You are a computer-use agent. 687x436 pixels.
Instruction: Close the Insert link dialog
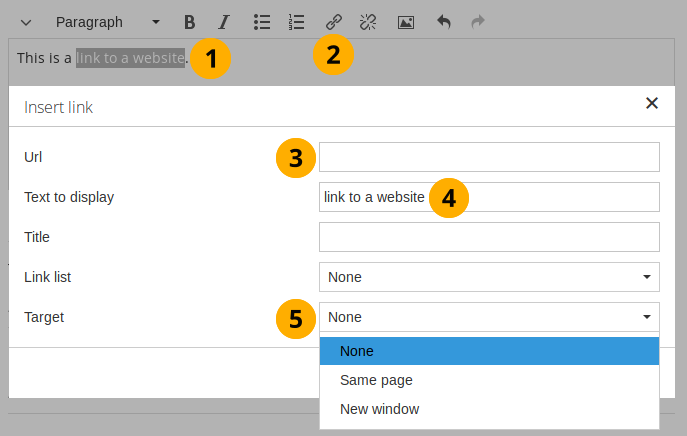point(652,103)
